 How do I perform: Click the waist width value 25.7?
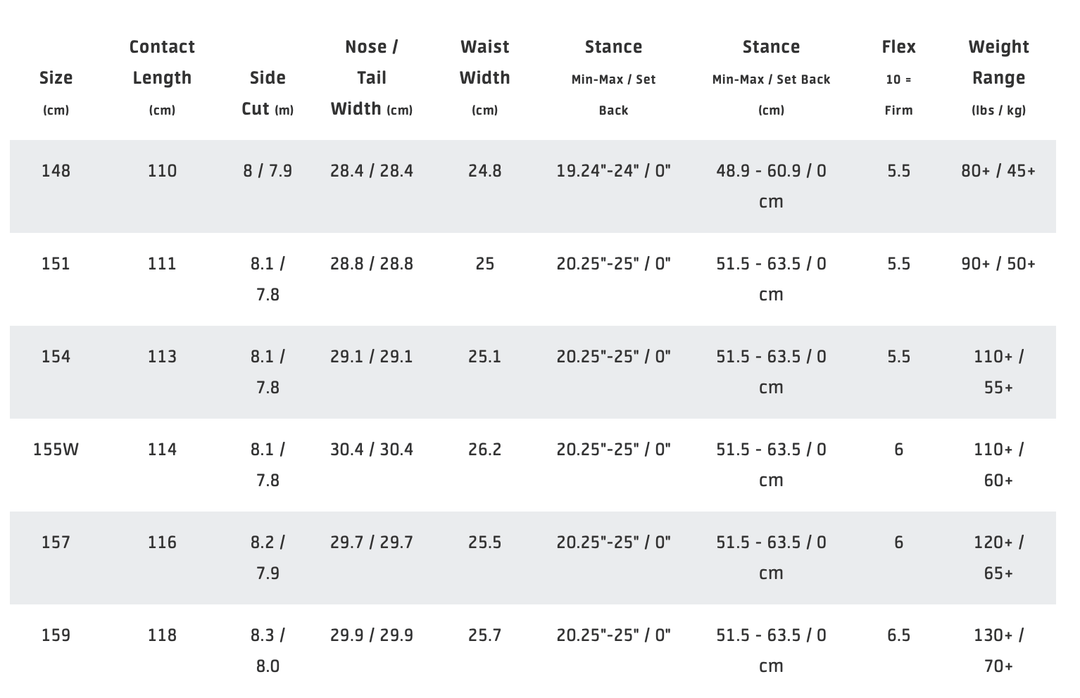coord(485,635)
